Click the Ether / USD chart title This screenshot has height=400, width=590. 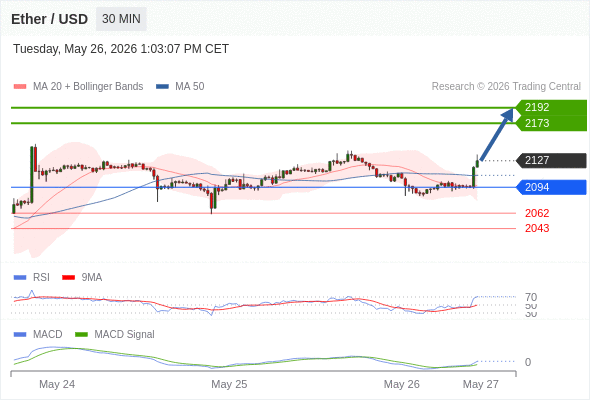coord(49,19)
